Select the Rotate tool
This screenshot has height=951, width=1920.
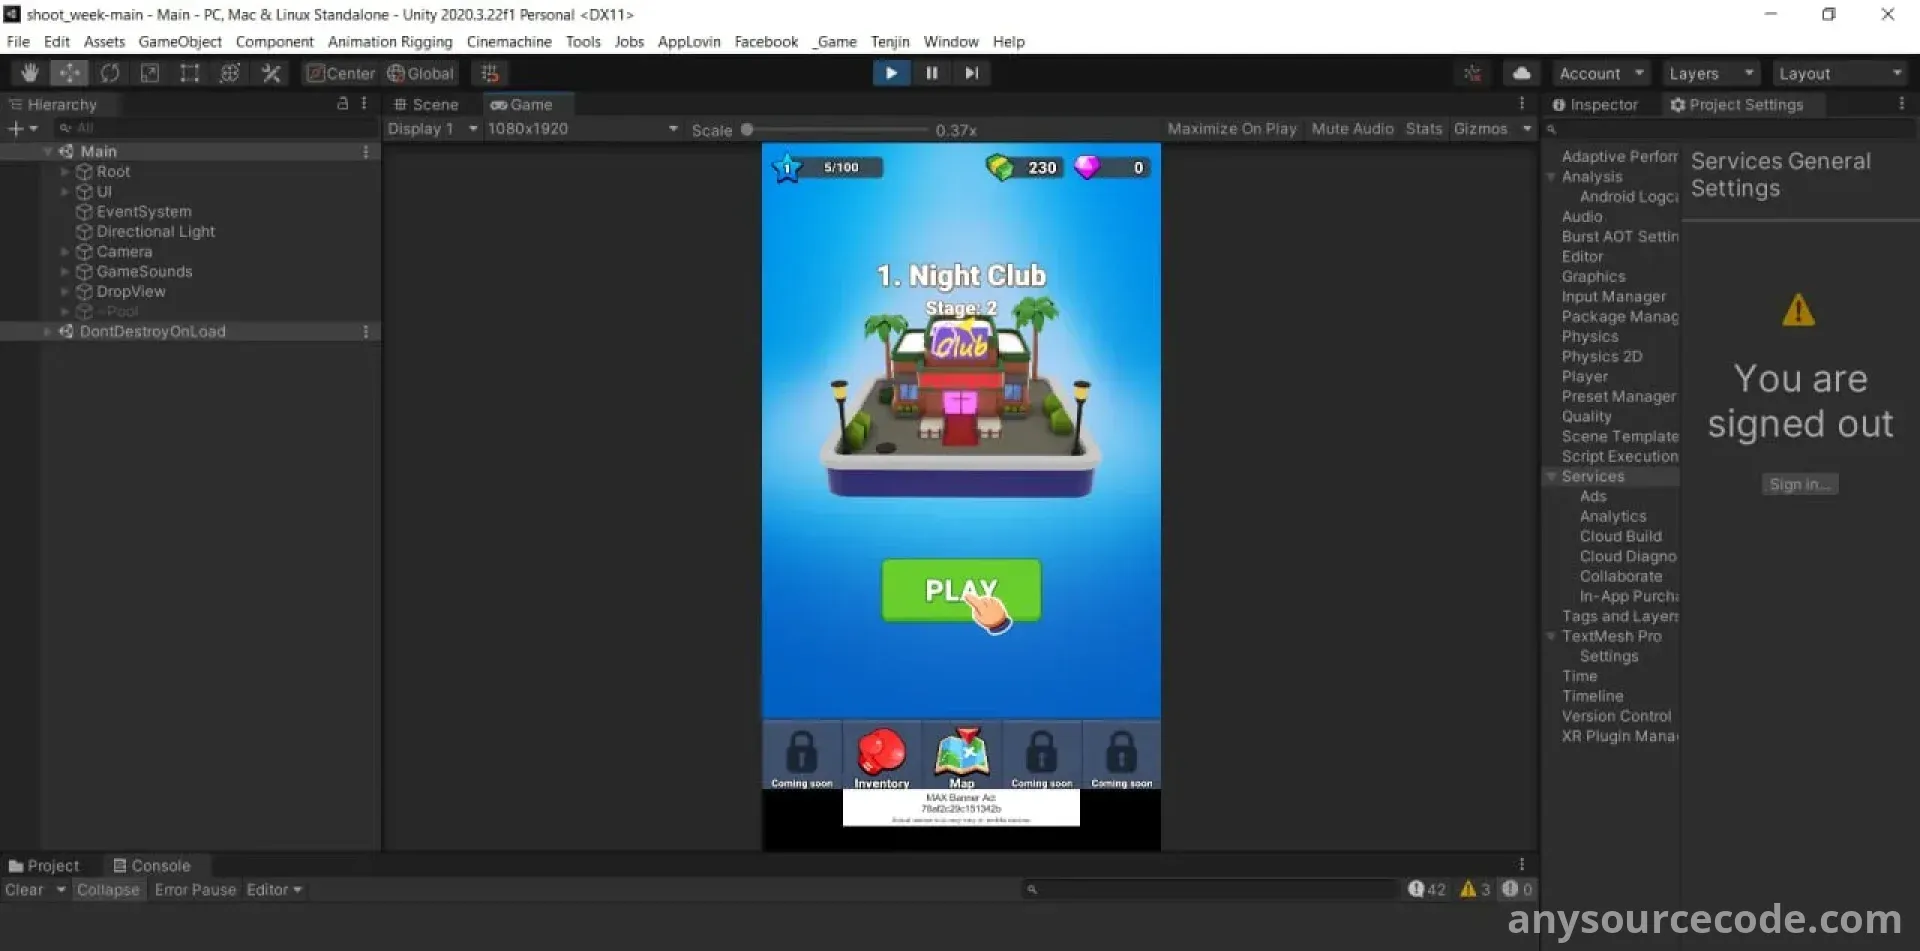(110, 73)
